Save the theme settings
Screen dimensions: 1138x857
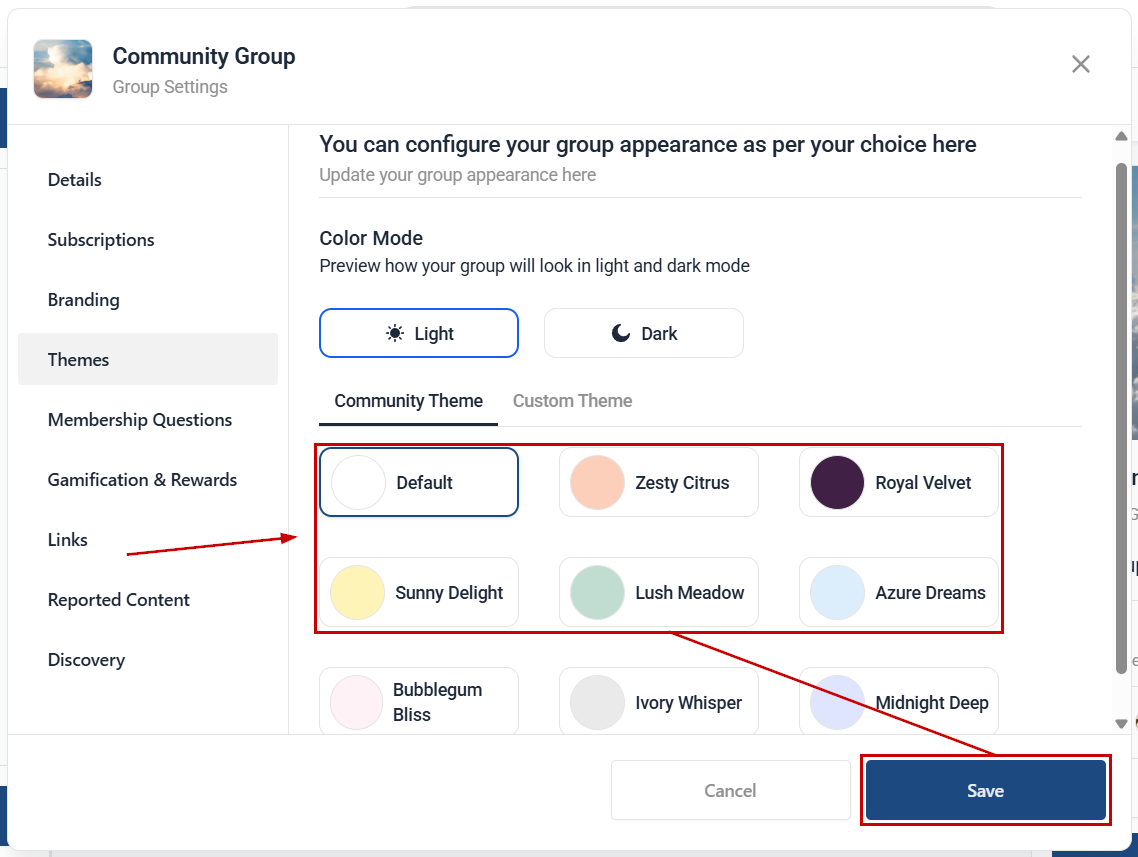[986, 790]
